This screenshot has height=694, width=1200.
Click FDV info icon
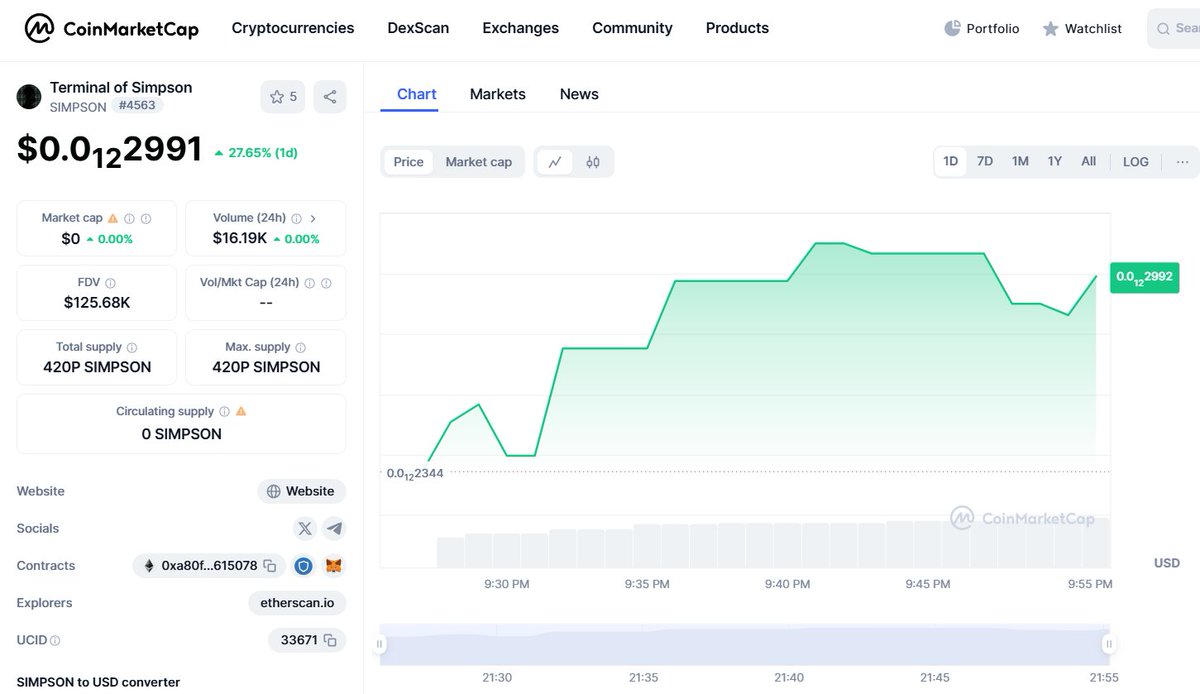[110, 283]
